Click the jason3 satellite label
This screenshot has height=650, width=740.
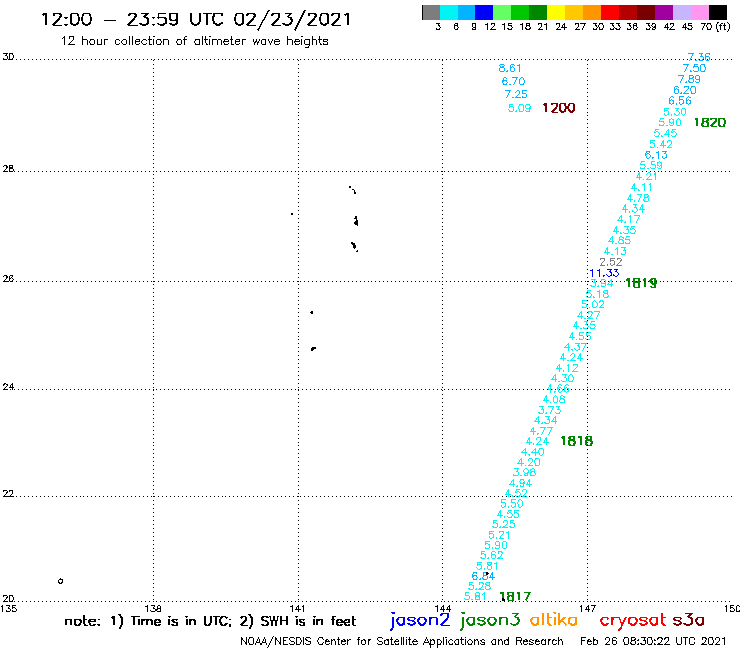[490, 621]
